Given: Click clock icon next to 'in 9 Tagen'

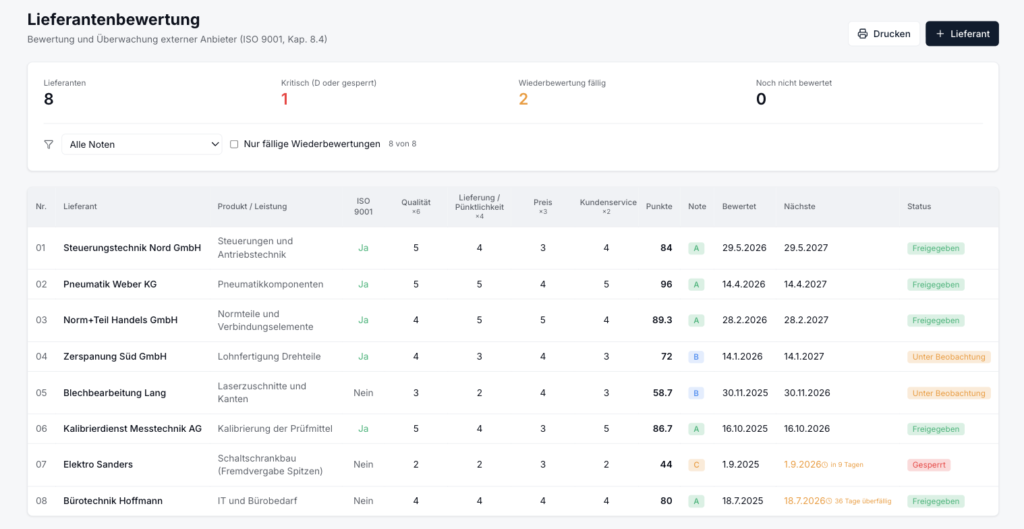Looking at the screenshot, I should [x=825, y=465].
